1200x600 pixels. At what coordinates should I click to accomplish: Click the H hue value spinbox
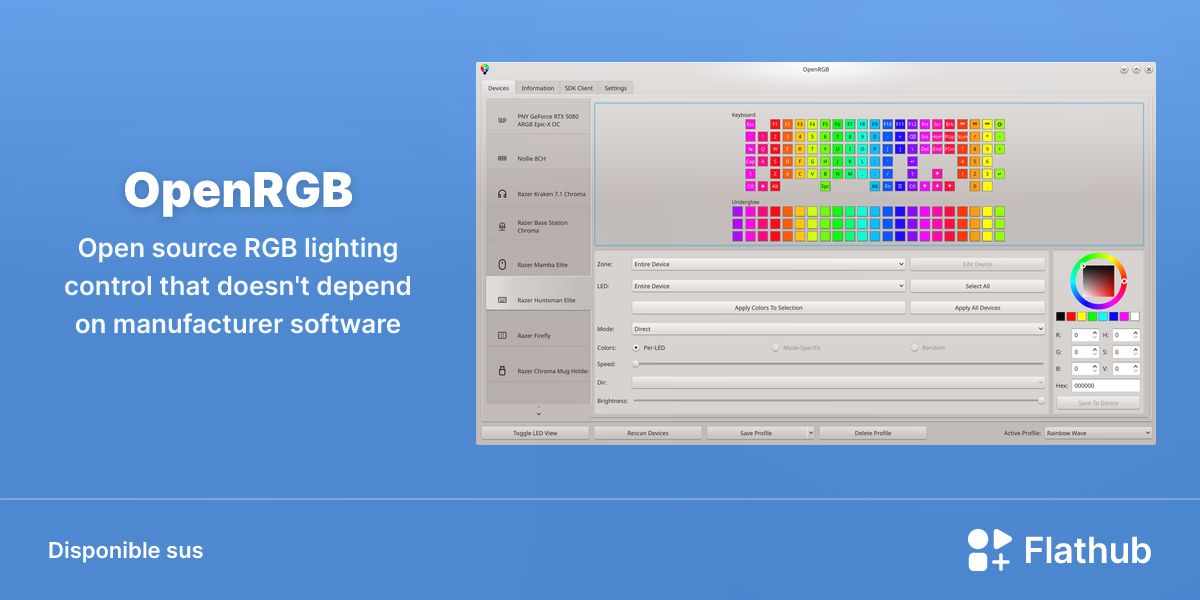(1126, 335)
